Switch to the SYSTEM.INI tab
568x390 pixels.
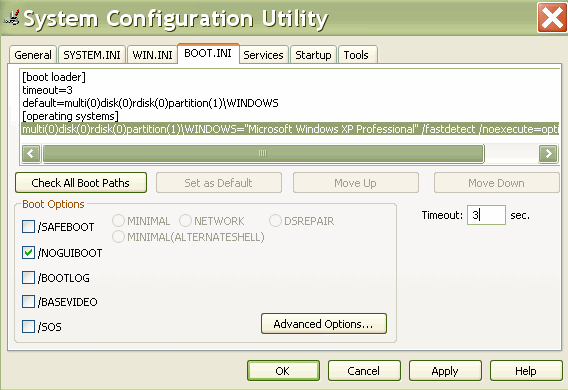[x=92, y=55]
